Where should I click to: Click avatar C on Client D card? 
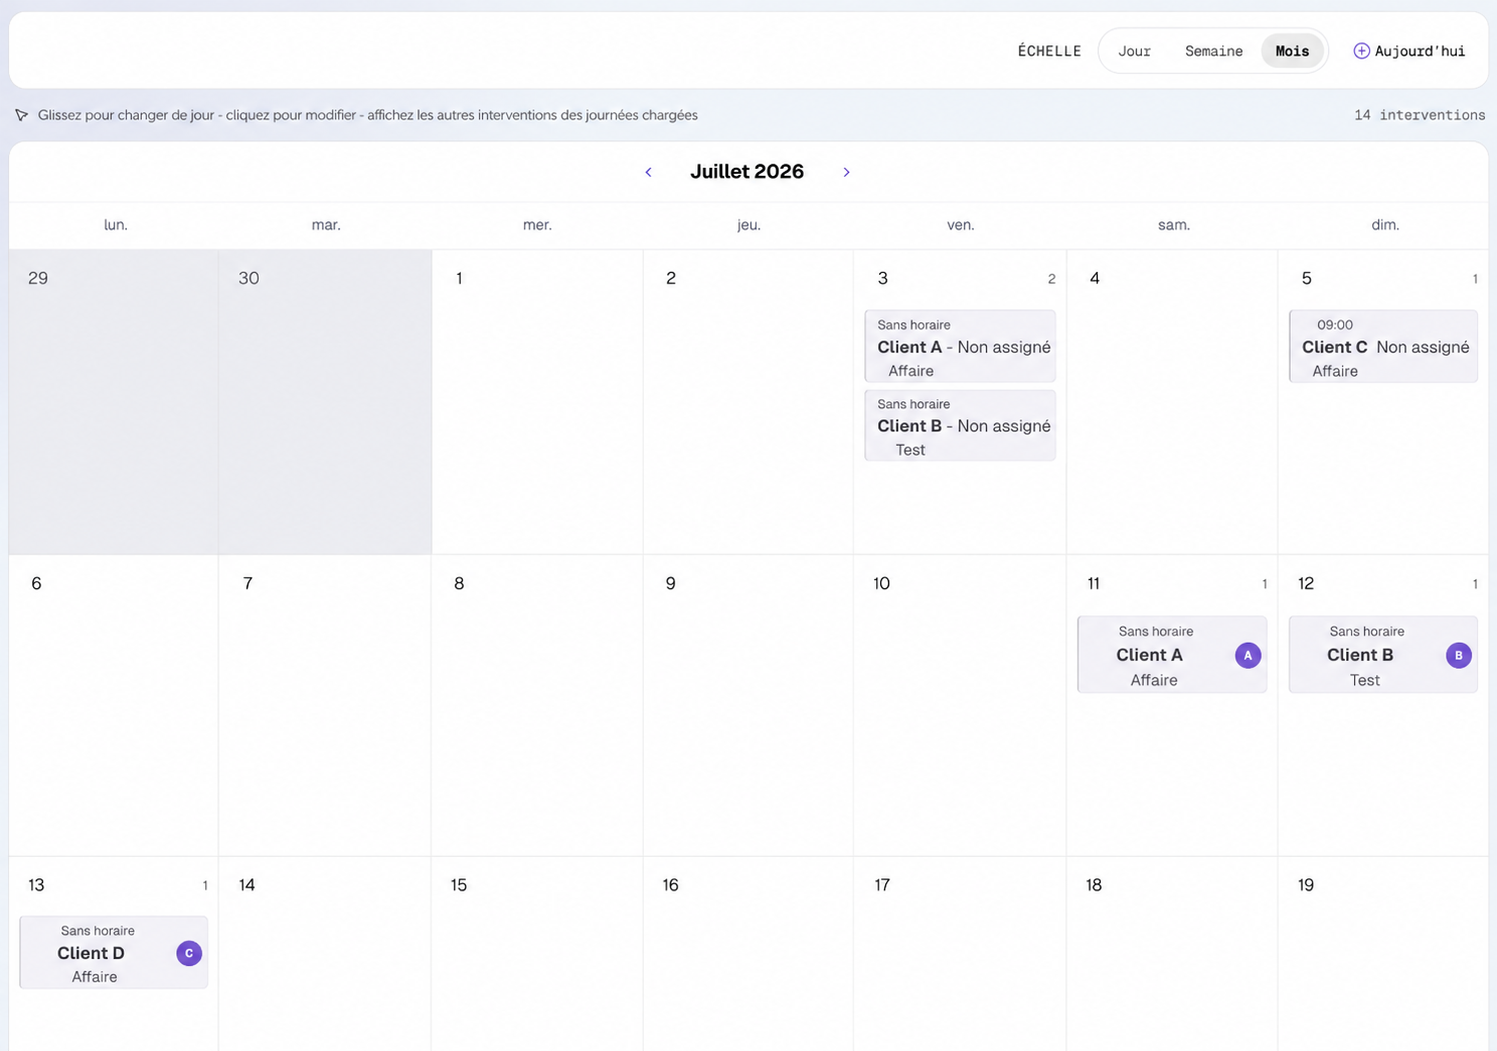coord(189,953)
